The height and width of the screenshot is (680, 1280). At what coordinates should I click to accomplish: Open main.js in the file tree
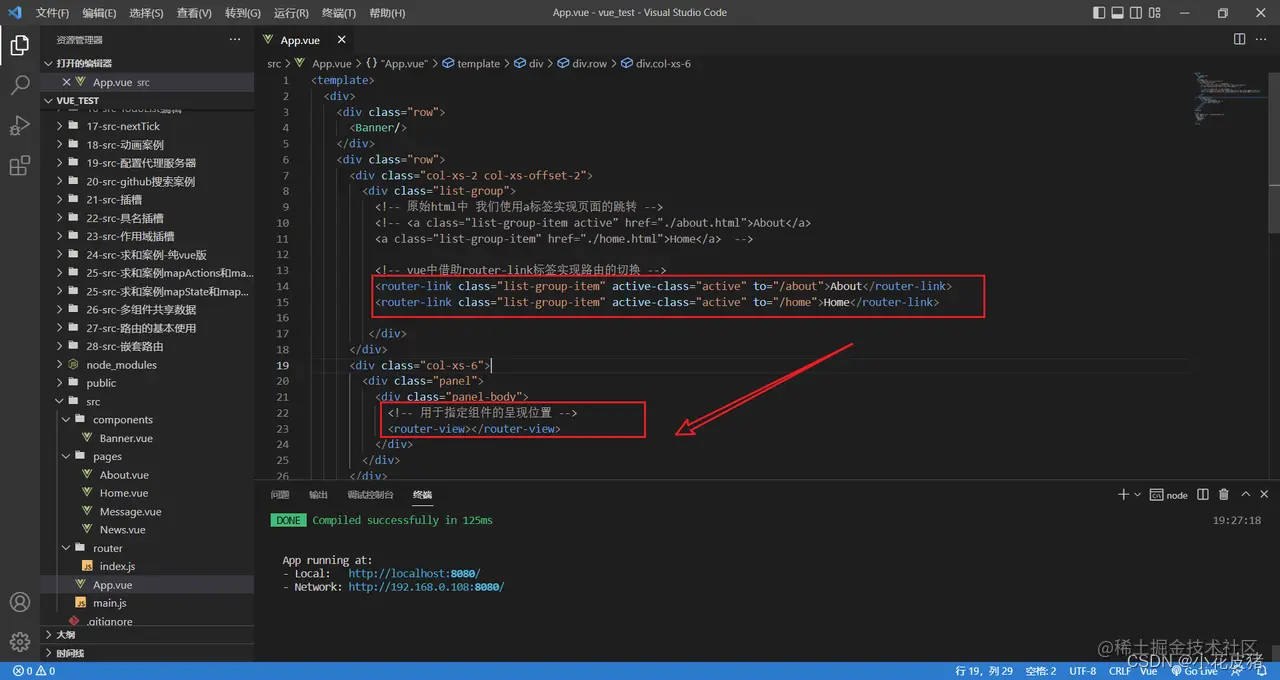click(x=110, y=603)
